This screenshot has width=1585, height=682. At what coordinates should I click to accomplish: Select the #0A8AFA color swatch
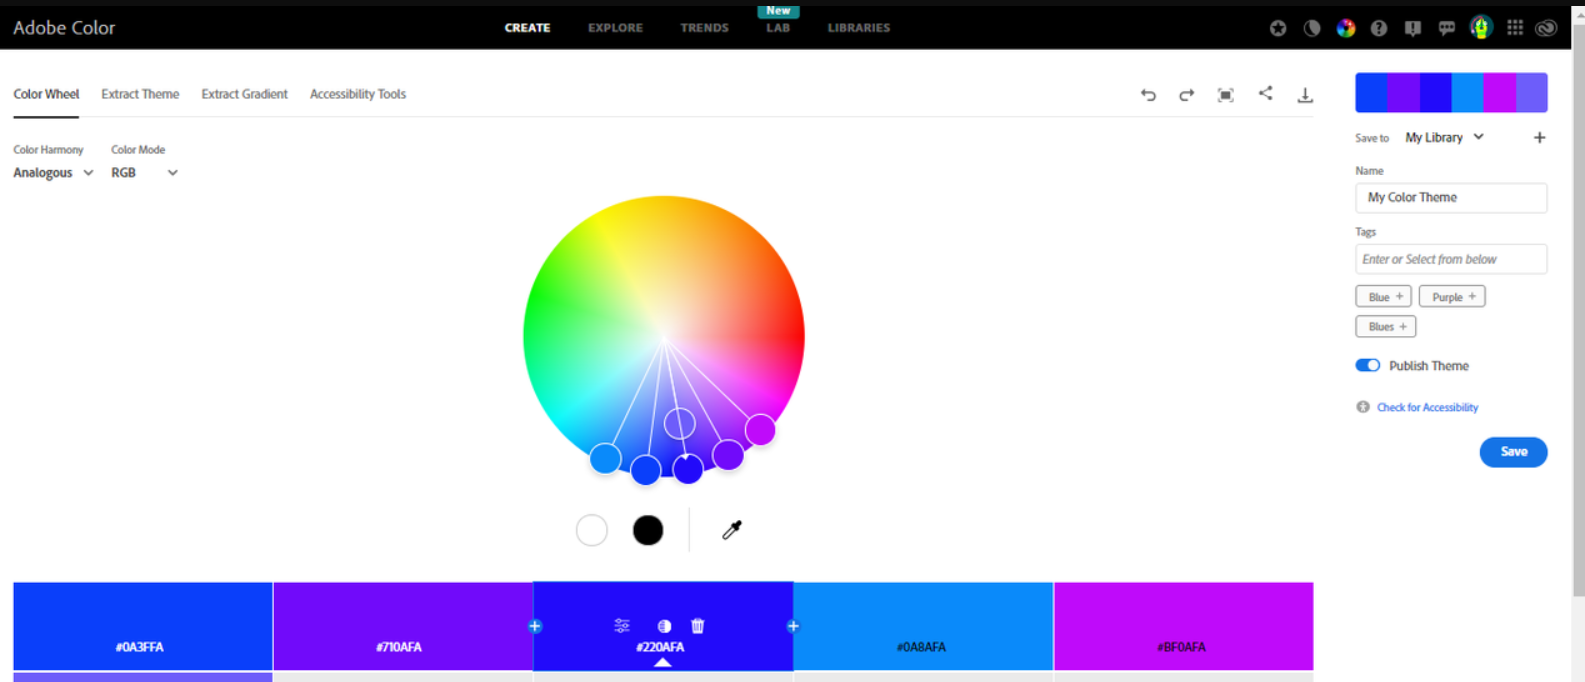coord(922,626)
